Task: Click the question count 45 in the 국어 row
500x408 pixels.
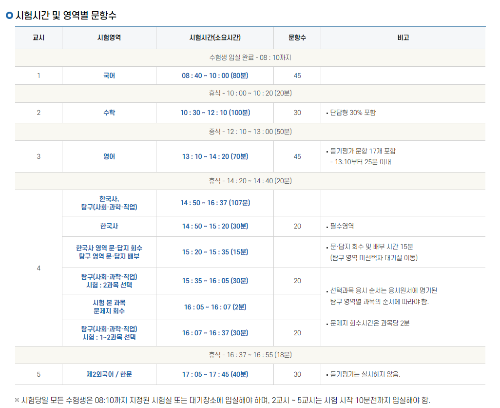Action: tap(297, 76)
